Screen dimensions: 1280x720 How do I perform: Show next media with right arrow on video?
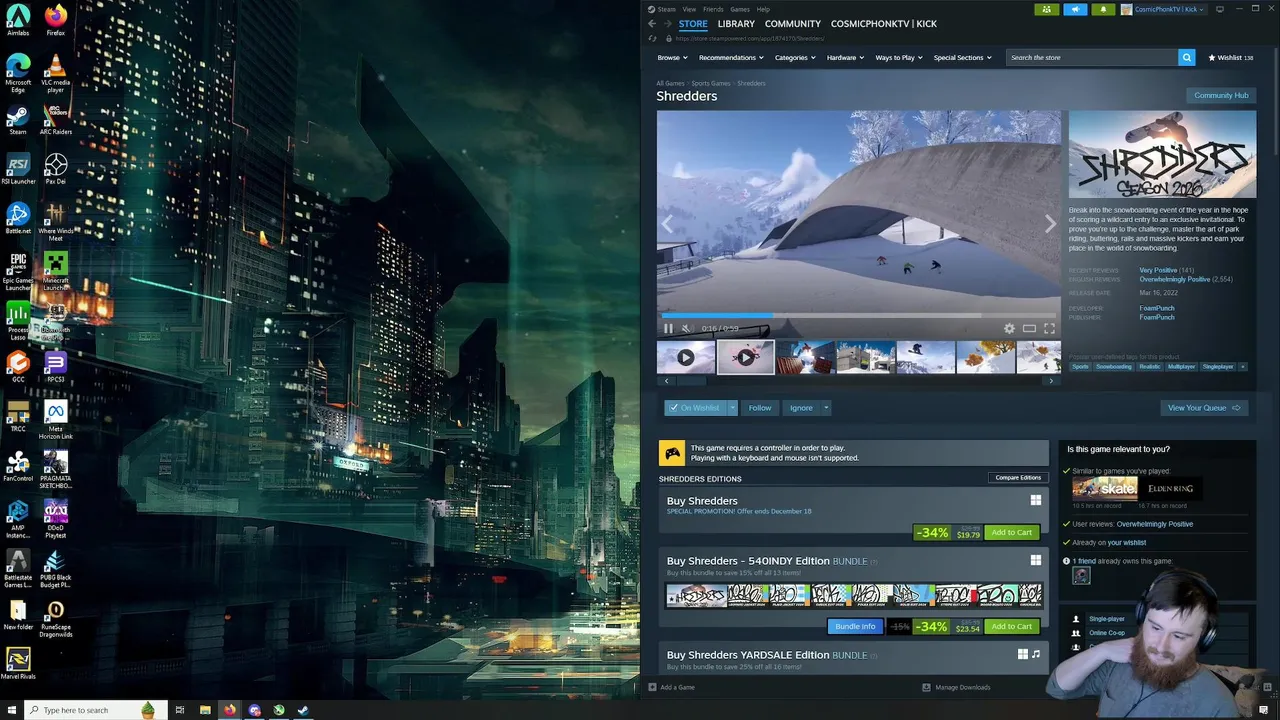[x=1049, y=224]
